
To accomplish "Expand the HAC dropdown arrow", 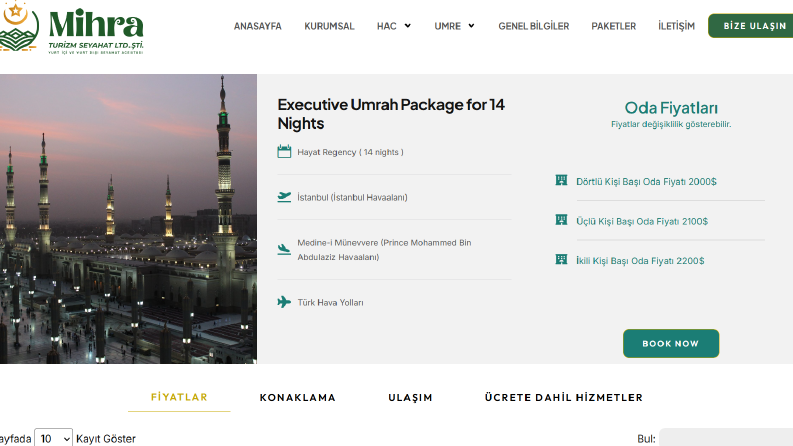I will coord(408,26).
